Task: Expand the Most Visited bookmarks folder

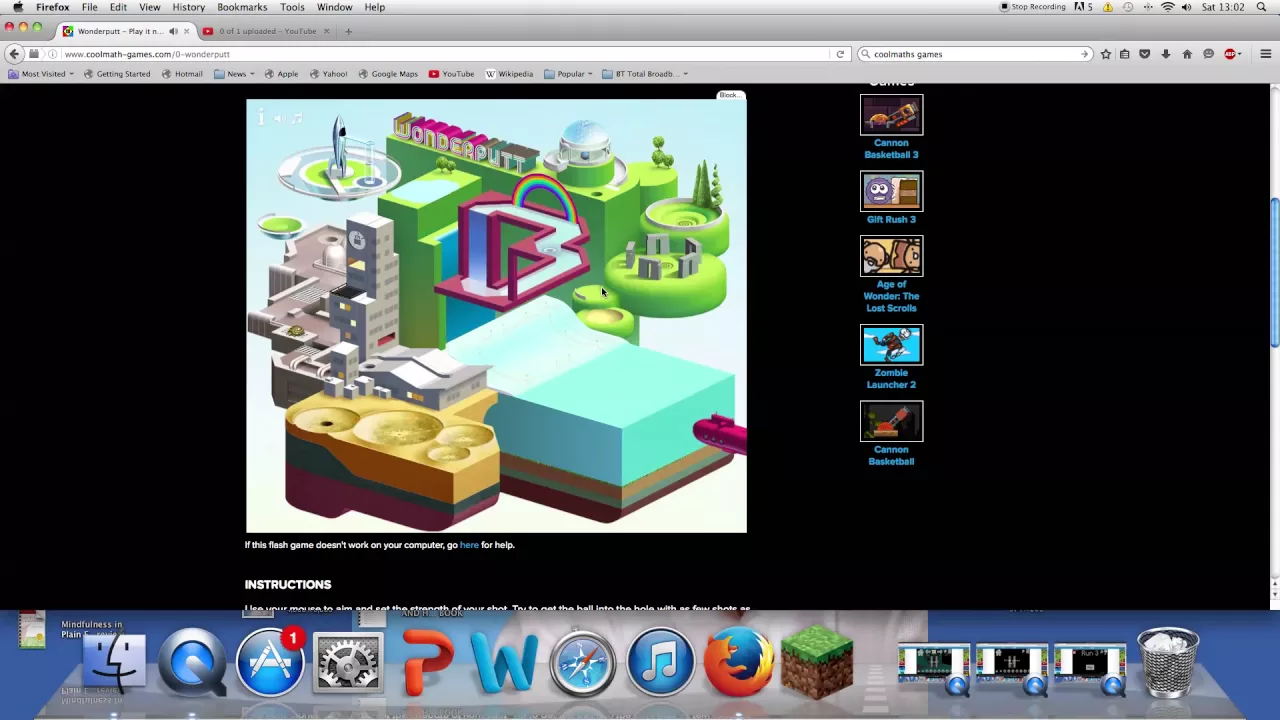Action: coord(41,74)
